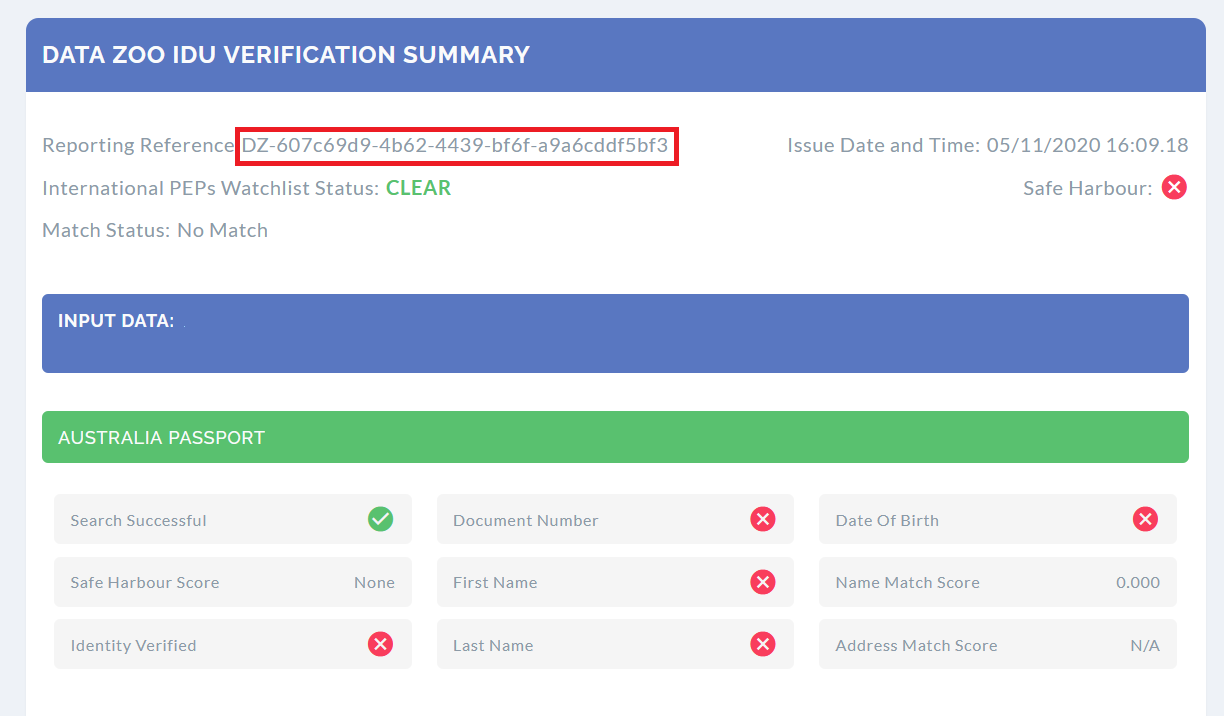Click the green check beside Search Successful
Screen dimensions: 1224x716
pos(380,519)
